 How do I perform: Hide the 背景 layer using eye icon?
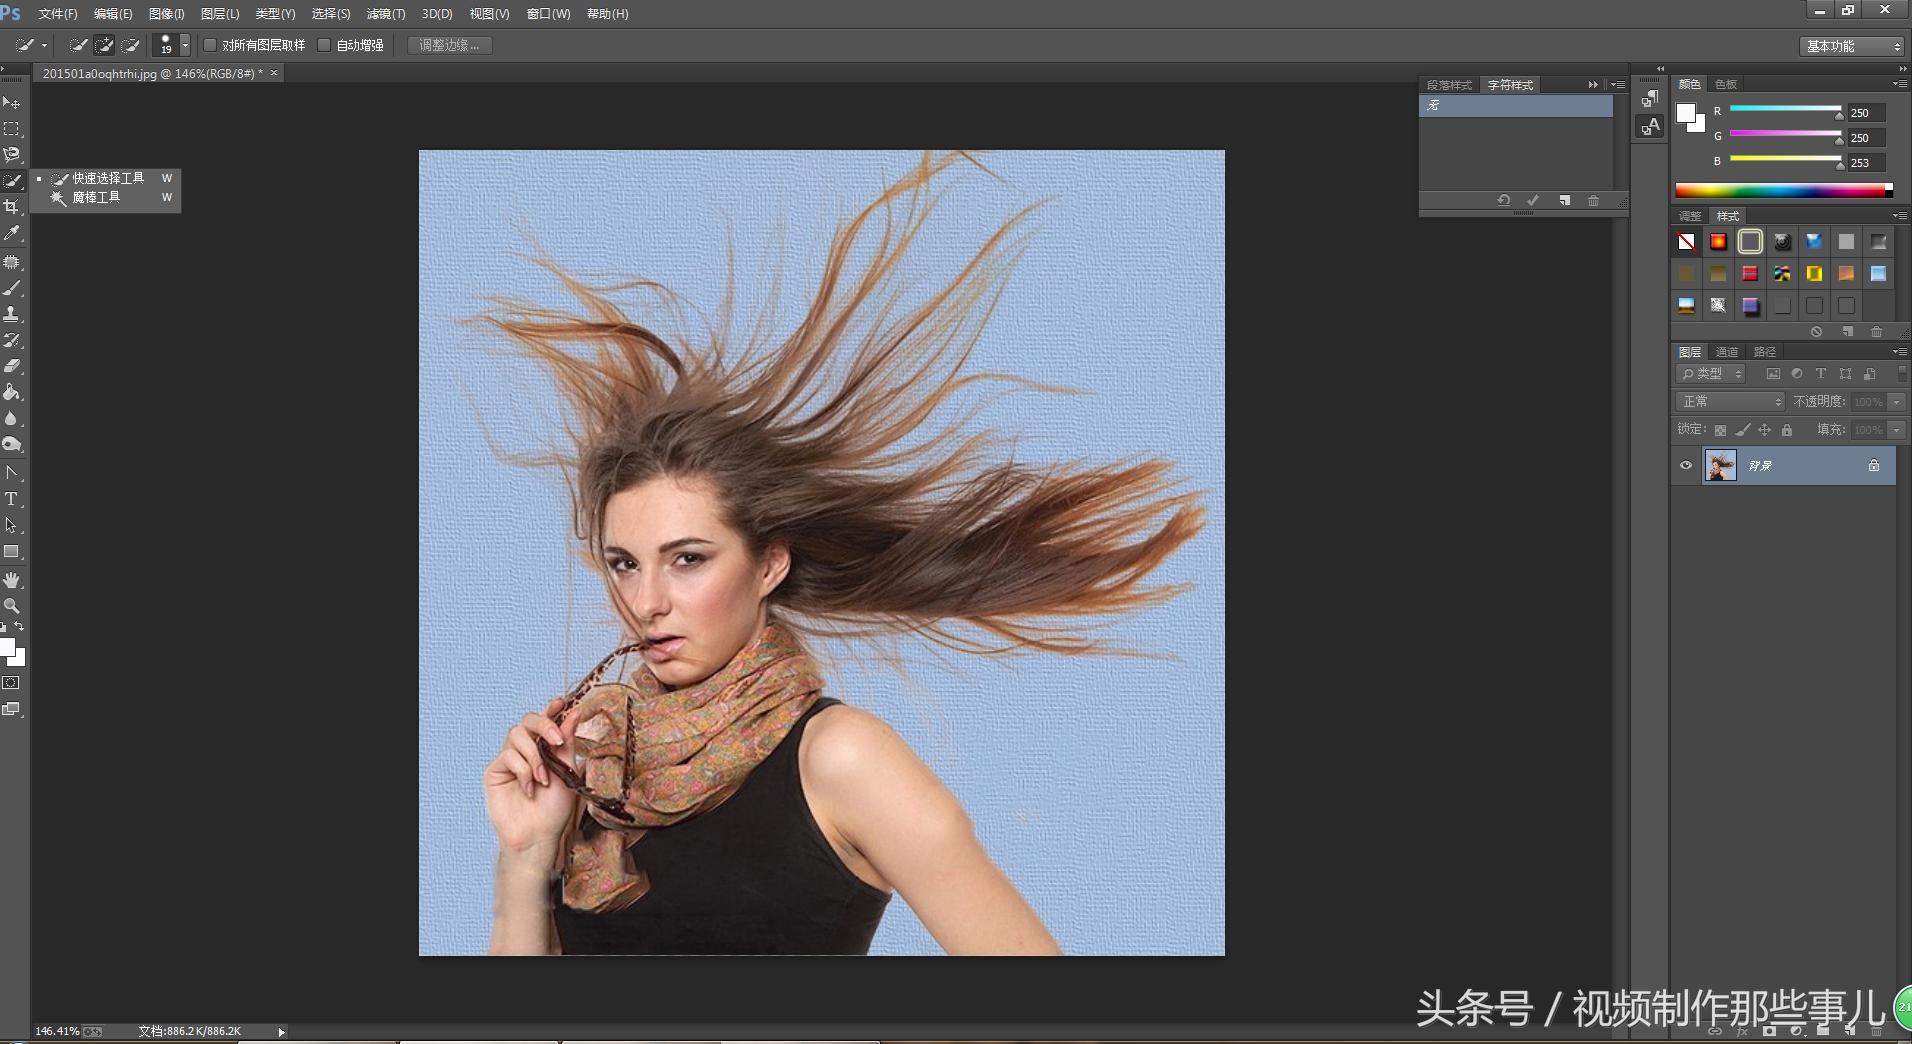point(1686,466)
